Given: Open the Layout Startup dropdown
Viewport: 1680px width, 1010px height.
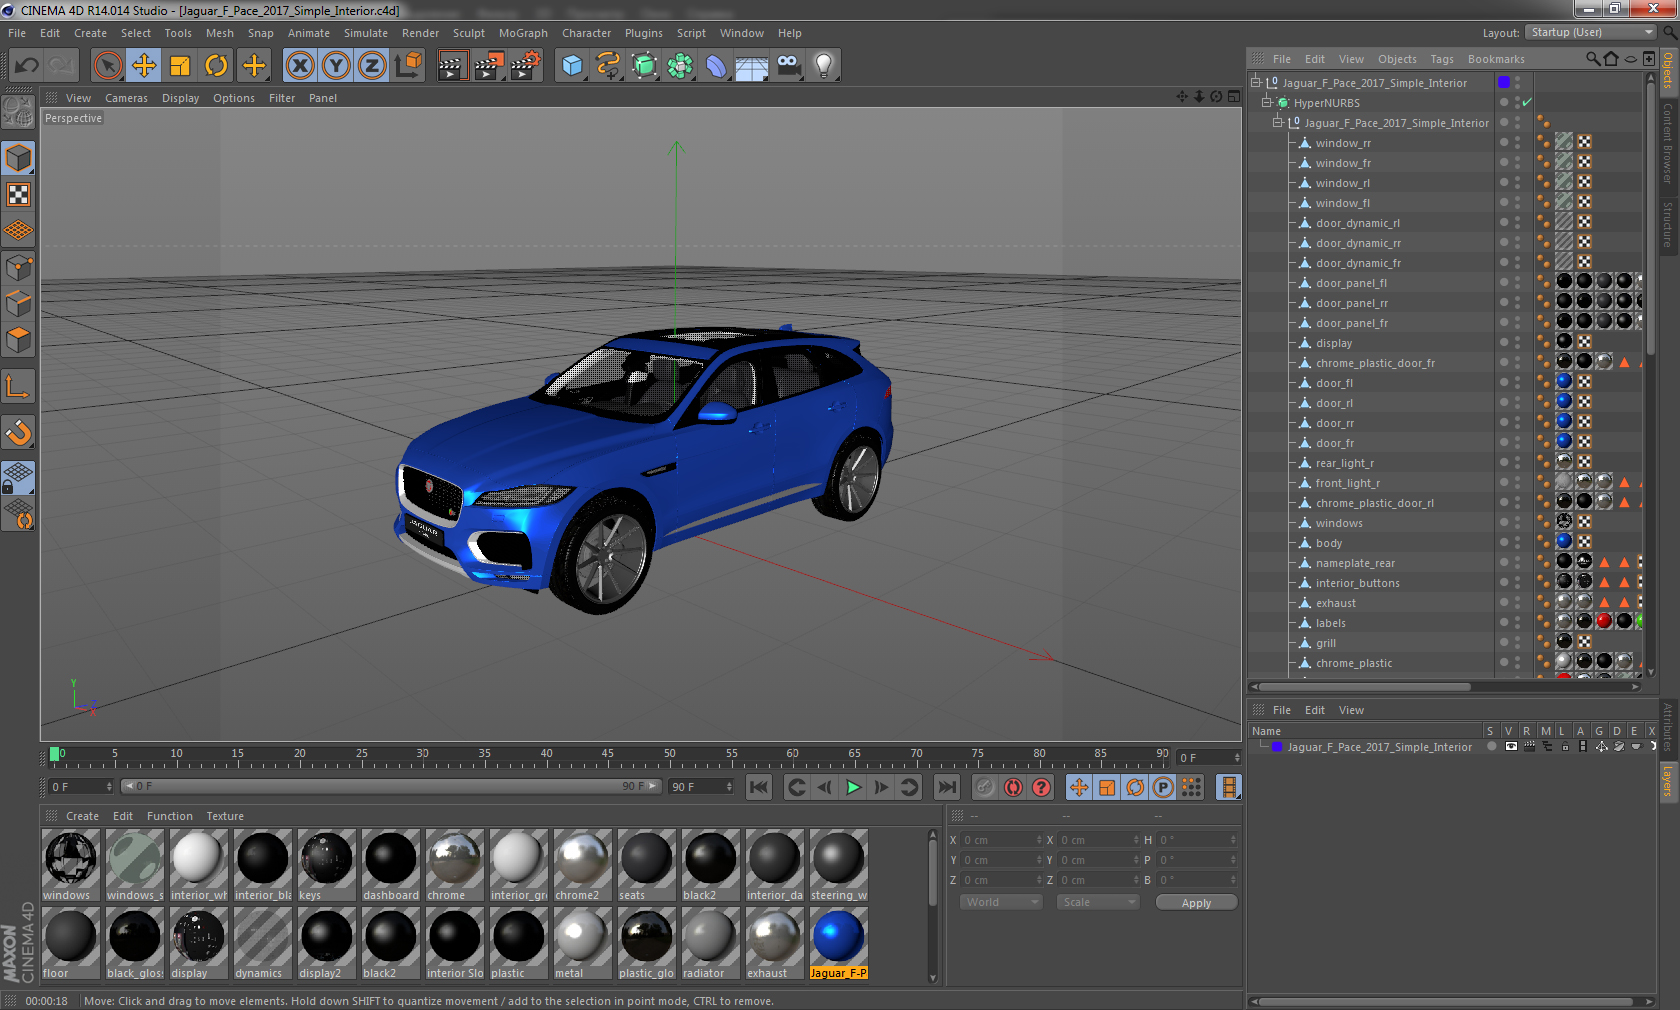Looking at the screenshot, I should [1591, 33].
